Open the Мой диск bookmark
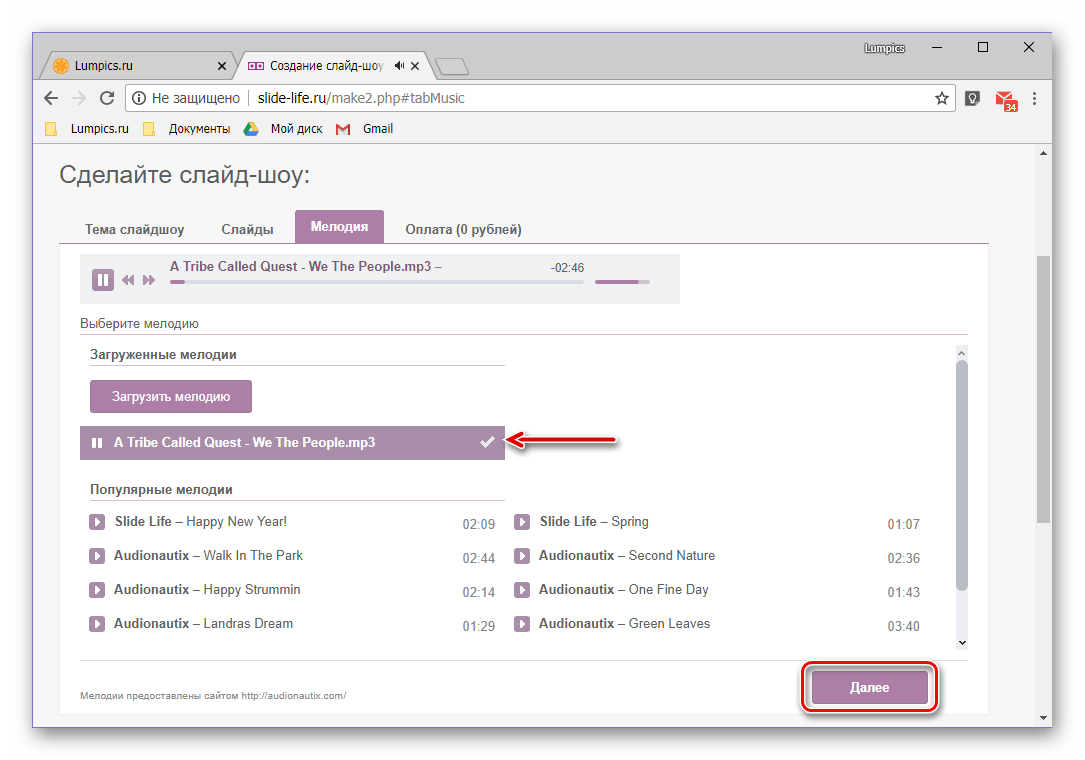The width and height of the screenshot is (1085, 760). tap(283, 129)
